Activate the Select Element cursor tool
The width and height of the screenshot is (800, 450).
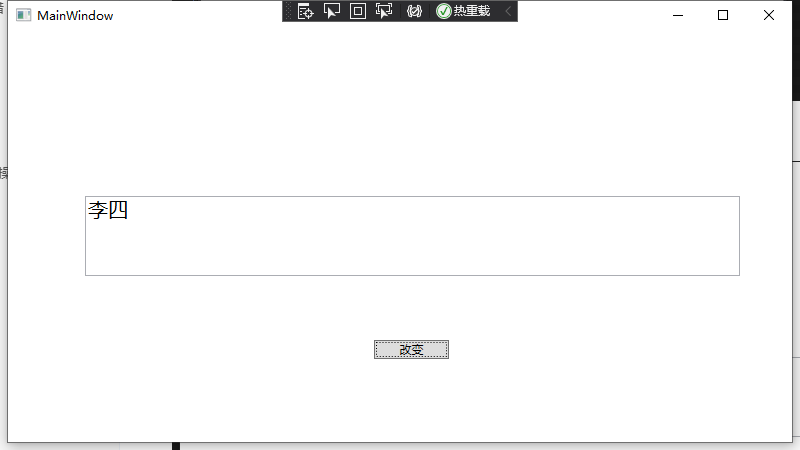pos(332,11)
